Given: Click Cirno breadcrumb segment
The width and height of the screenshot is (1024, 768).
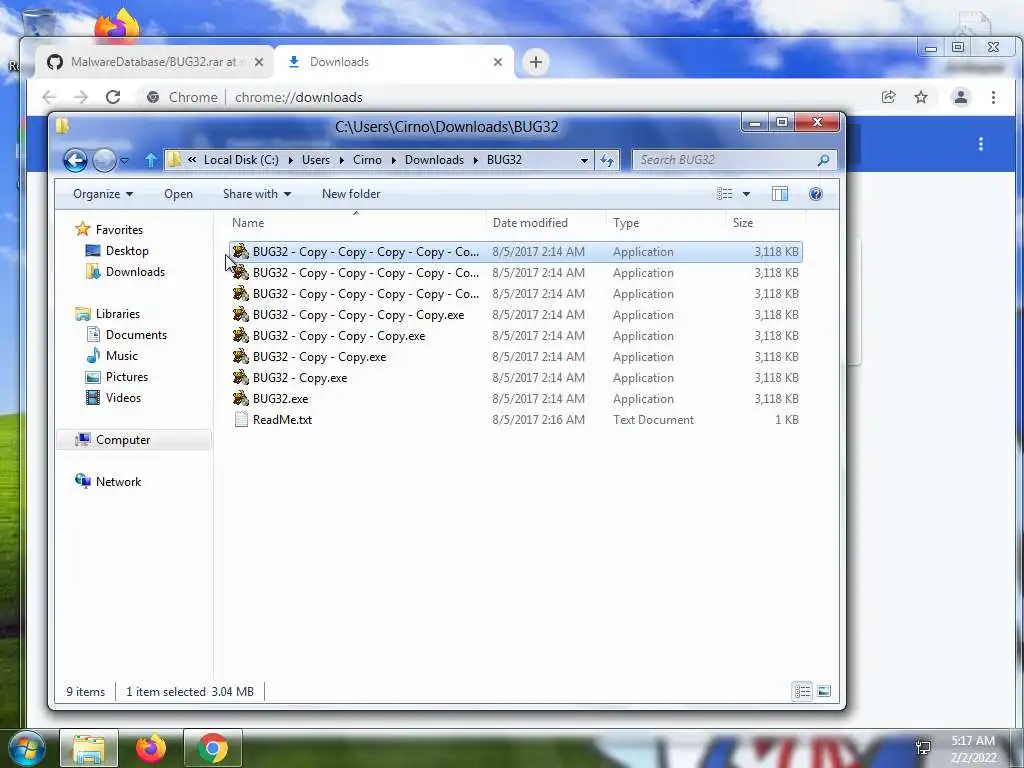Looking at the screenshot, I should [367, 160].
